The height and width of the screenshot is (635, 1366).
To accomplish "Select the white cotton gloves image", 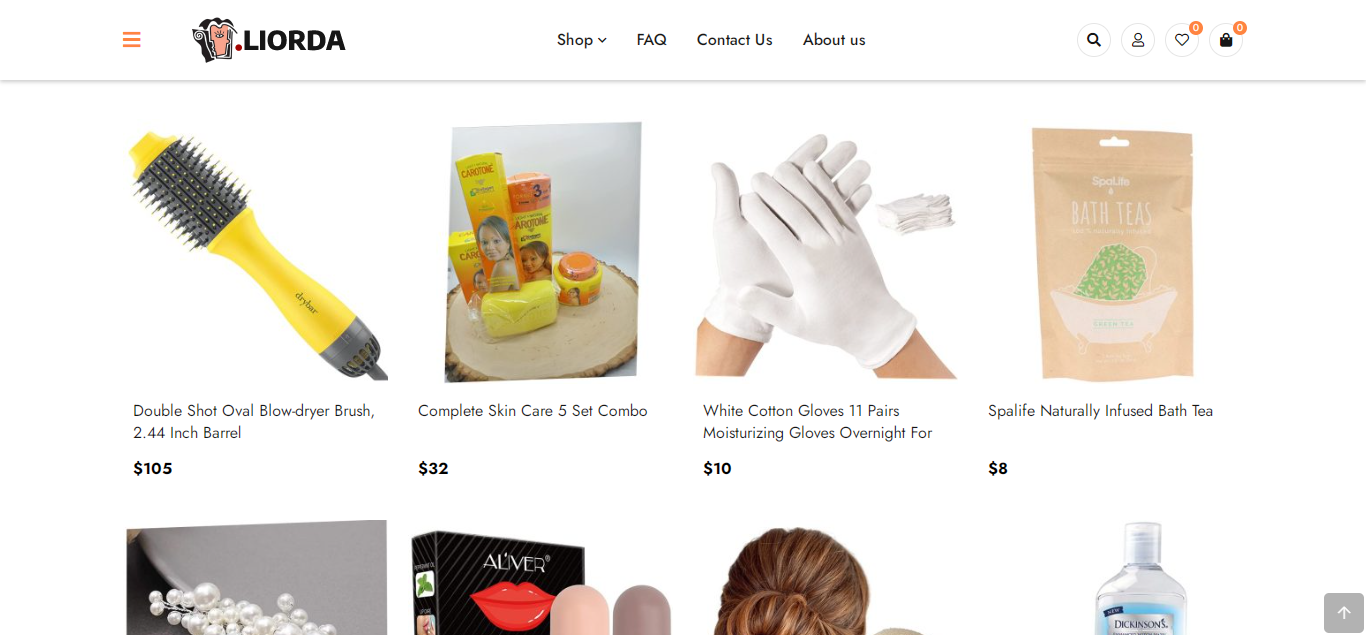I will coord(827,252).
